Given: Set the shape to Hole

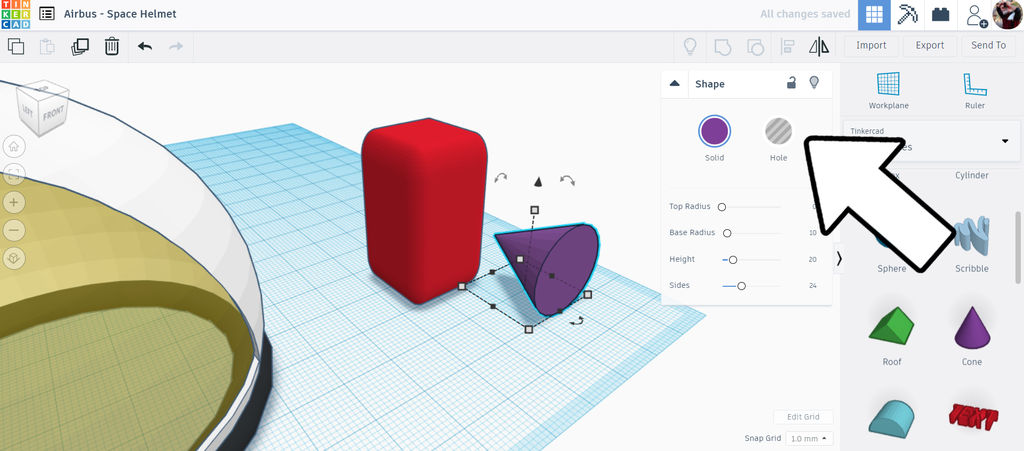Looking at the screenshot, I should pos(778,131).
